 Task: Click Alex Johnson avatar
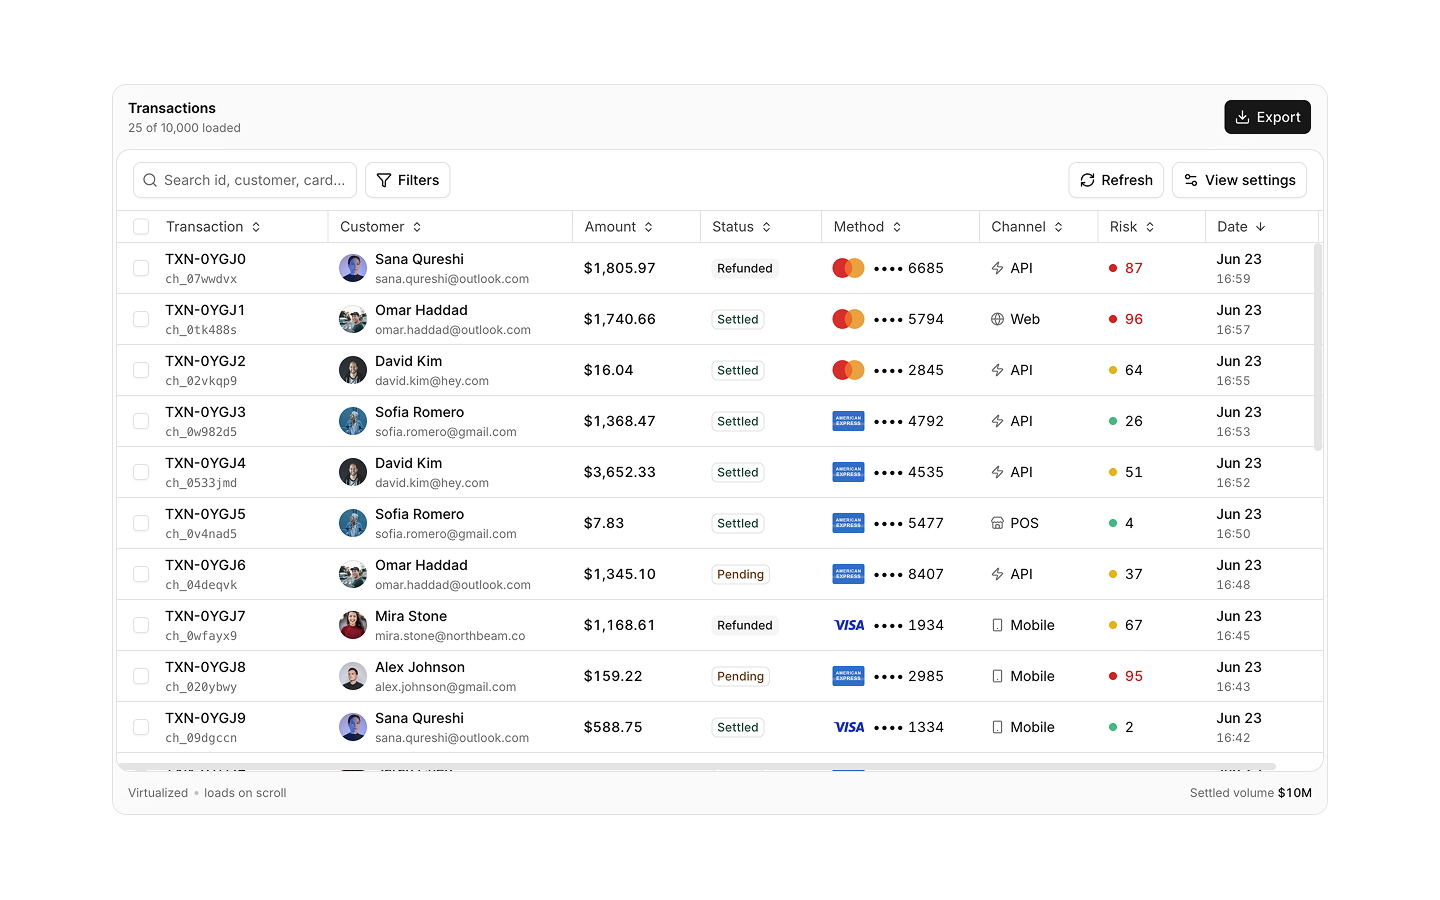[353, 676]
